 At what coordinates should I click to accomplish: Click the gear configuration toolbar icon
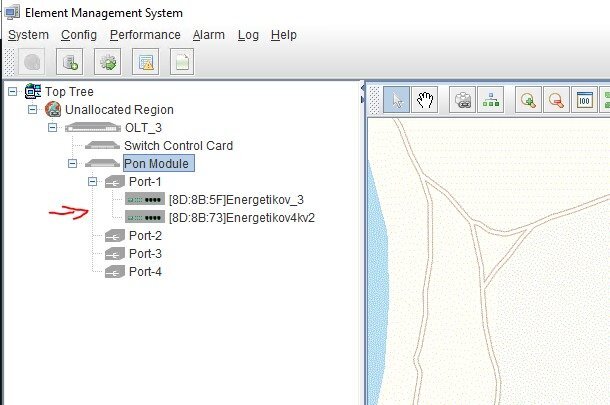108,62
